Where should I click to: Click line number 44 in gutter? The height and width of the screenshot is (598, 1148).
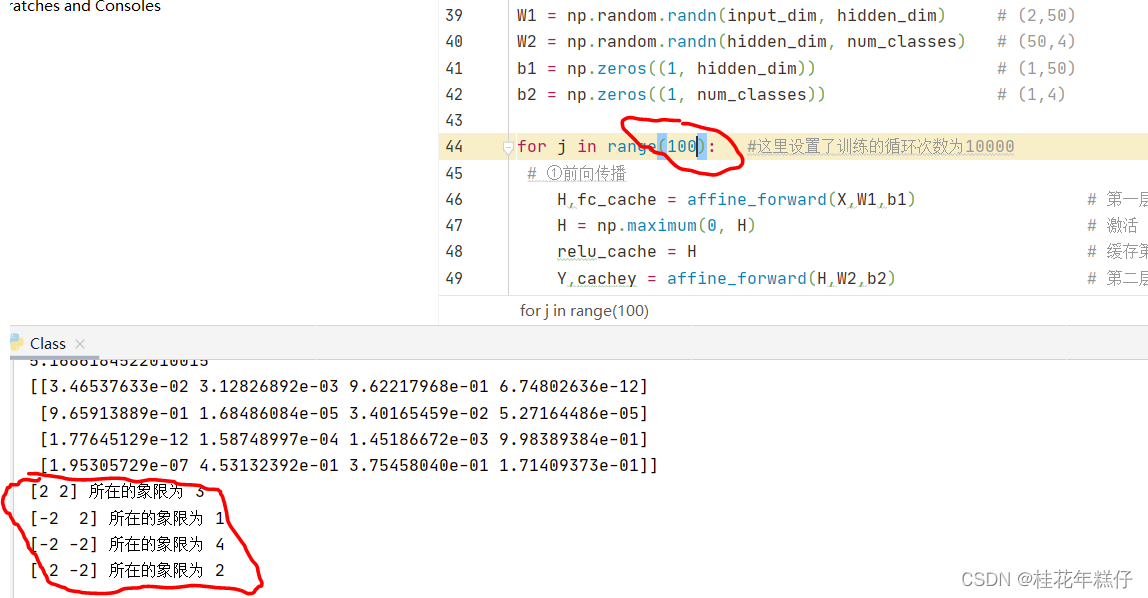coord(454,146)
